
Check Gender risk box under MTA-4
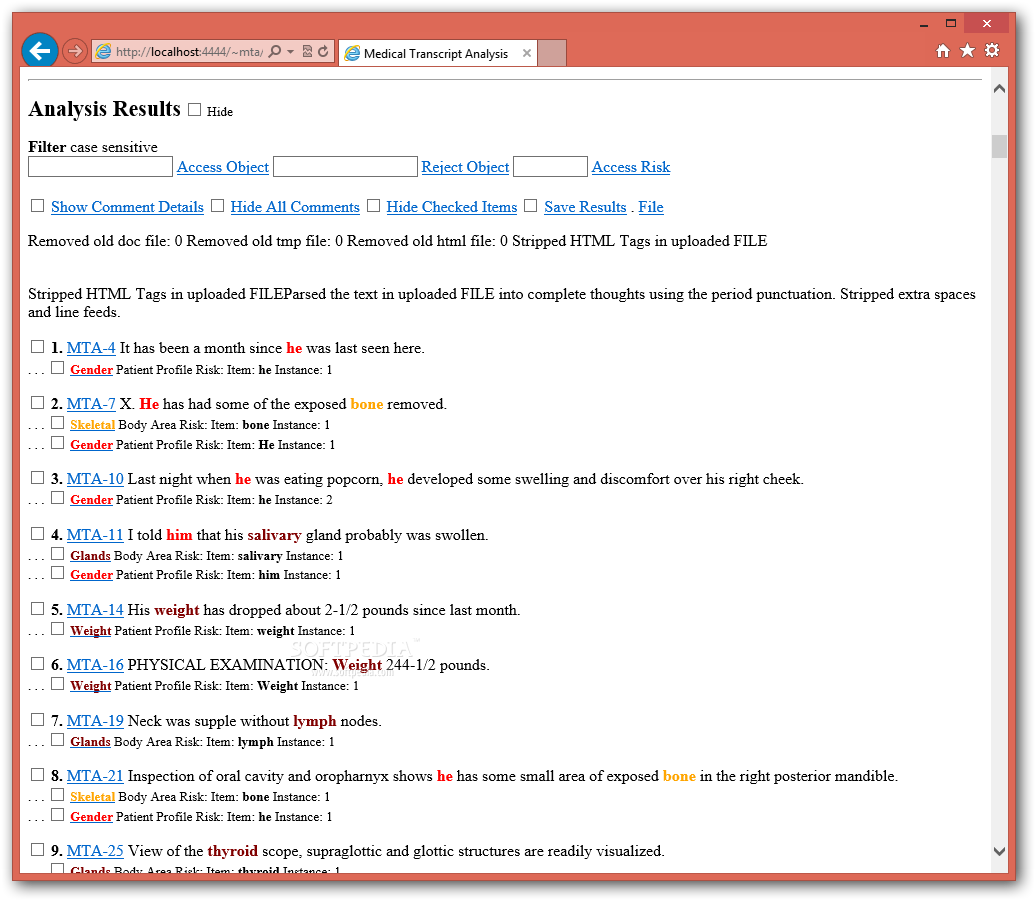pyautogui.click(x=57, y=368)
